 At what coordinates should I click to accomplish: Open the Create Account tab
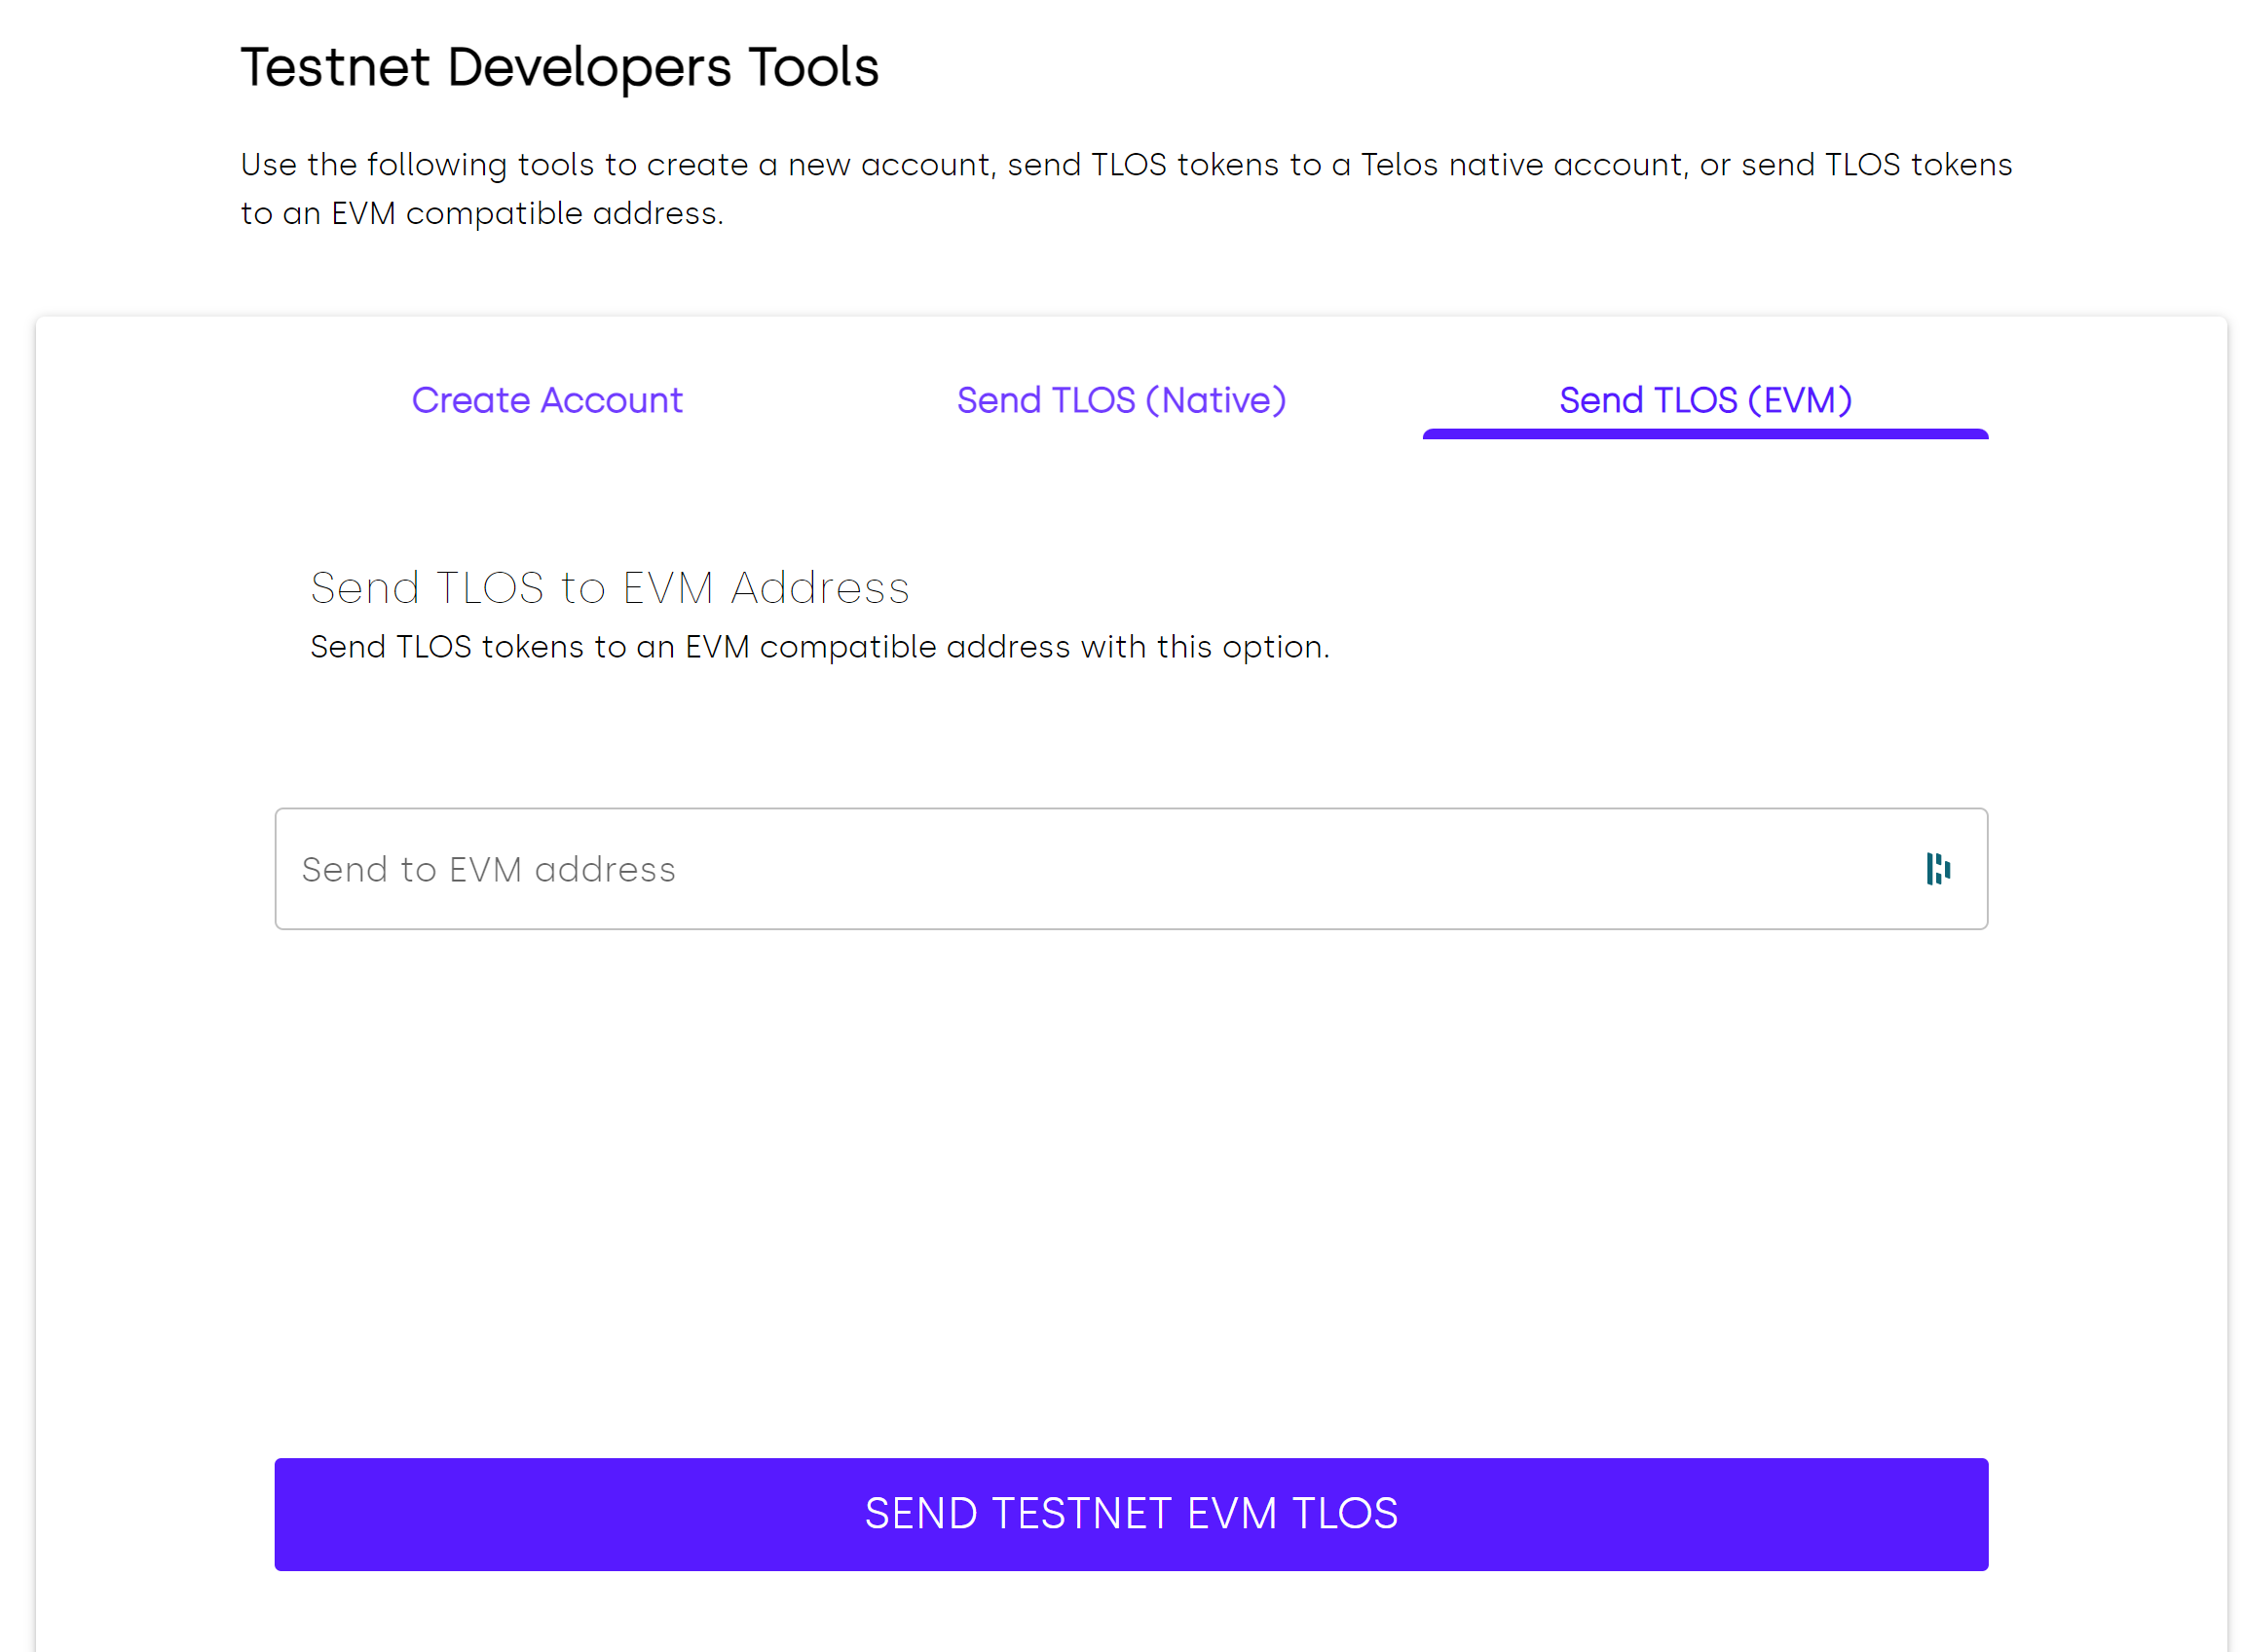pyautogui.click(x=547, y=400)
